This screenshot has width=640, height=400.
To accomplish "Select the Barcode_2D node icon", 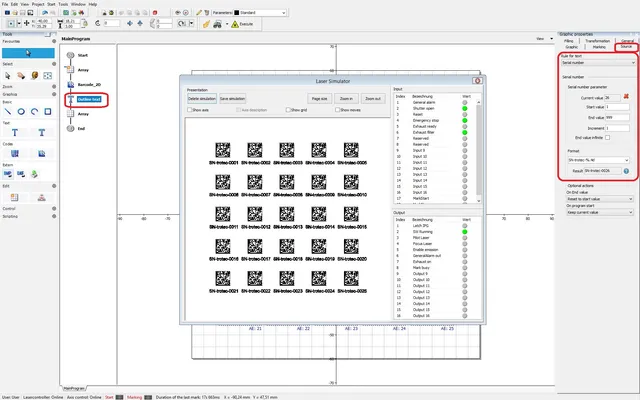I will [69, 85].
